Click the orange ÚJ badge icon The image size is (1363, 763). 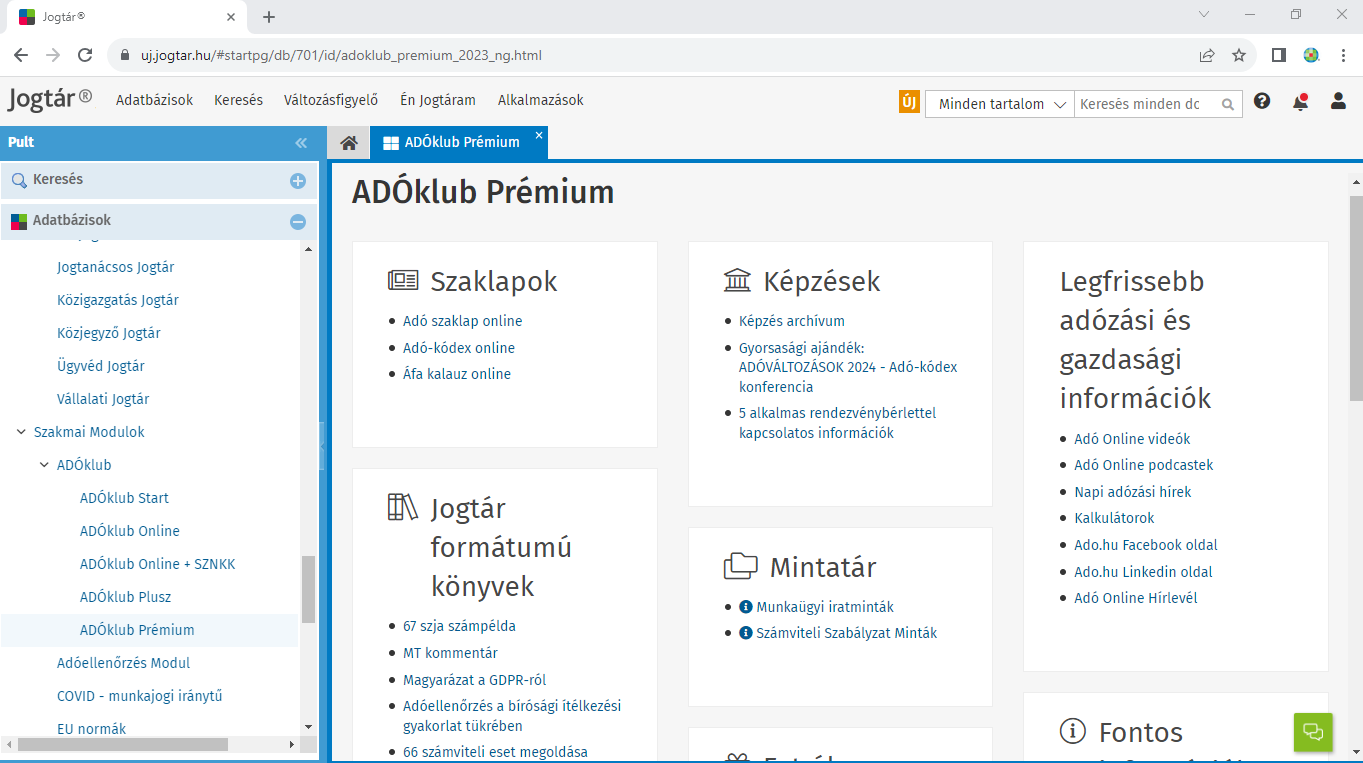(x=909, y=103)
